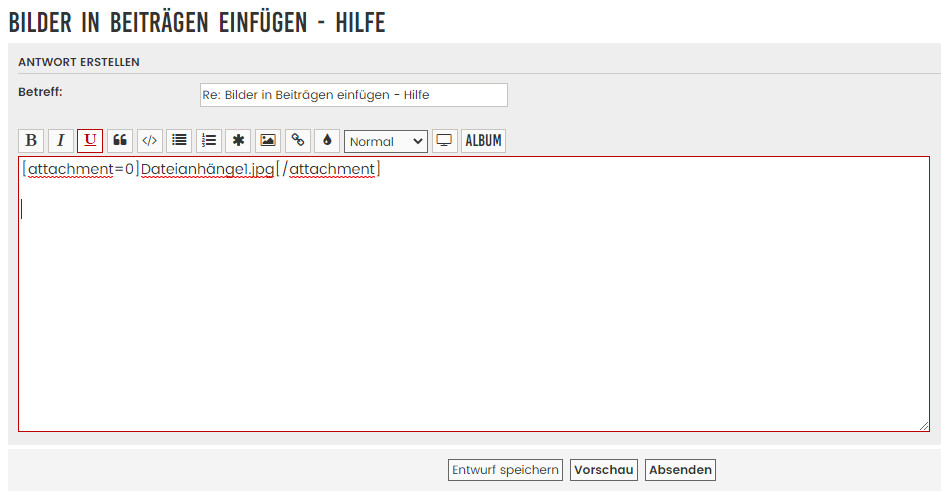The width and height of the screenshot is (941, 495).
Task: Insert an image tag
Action: coord(268,141)
